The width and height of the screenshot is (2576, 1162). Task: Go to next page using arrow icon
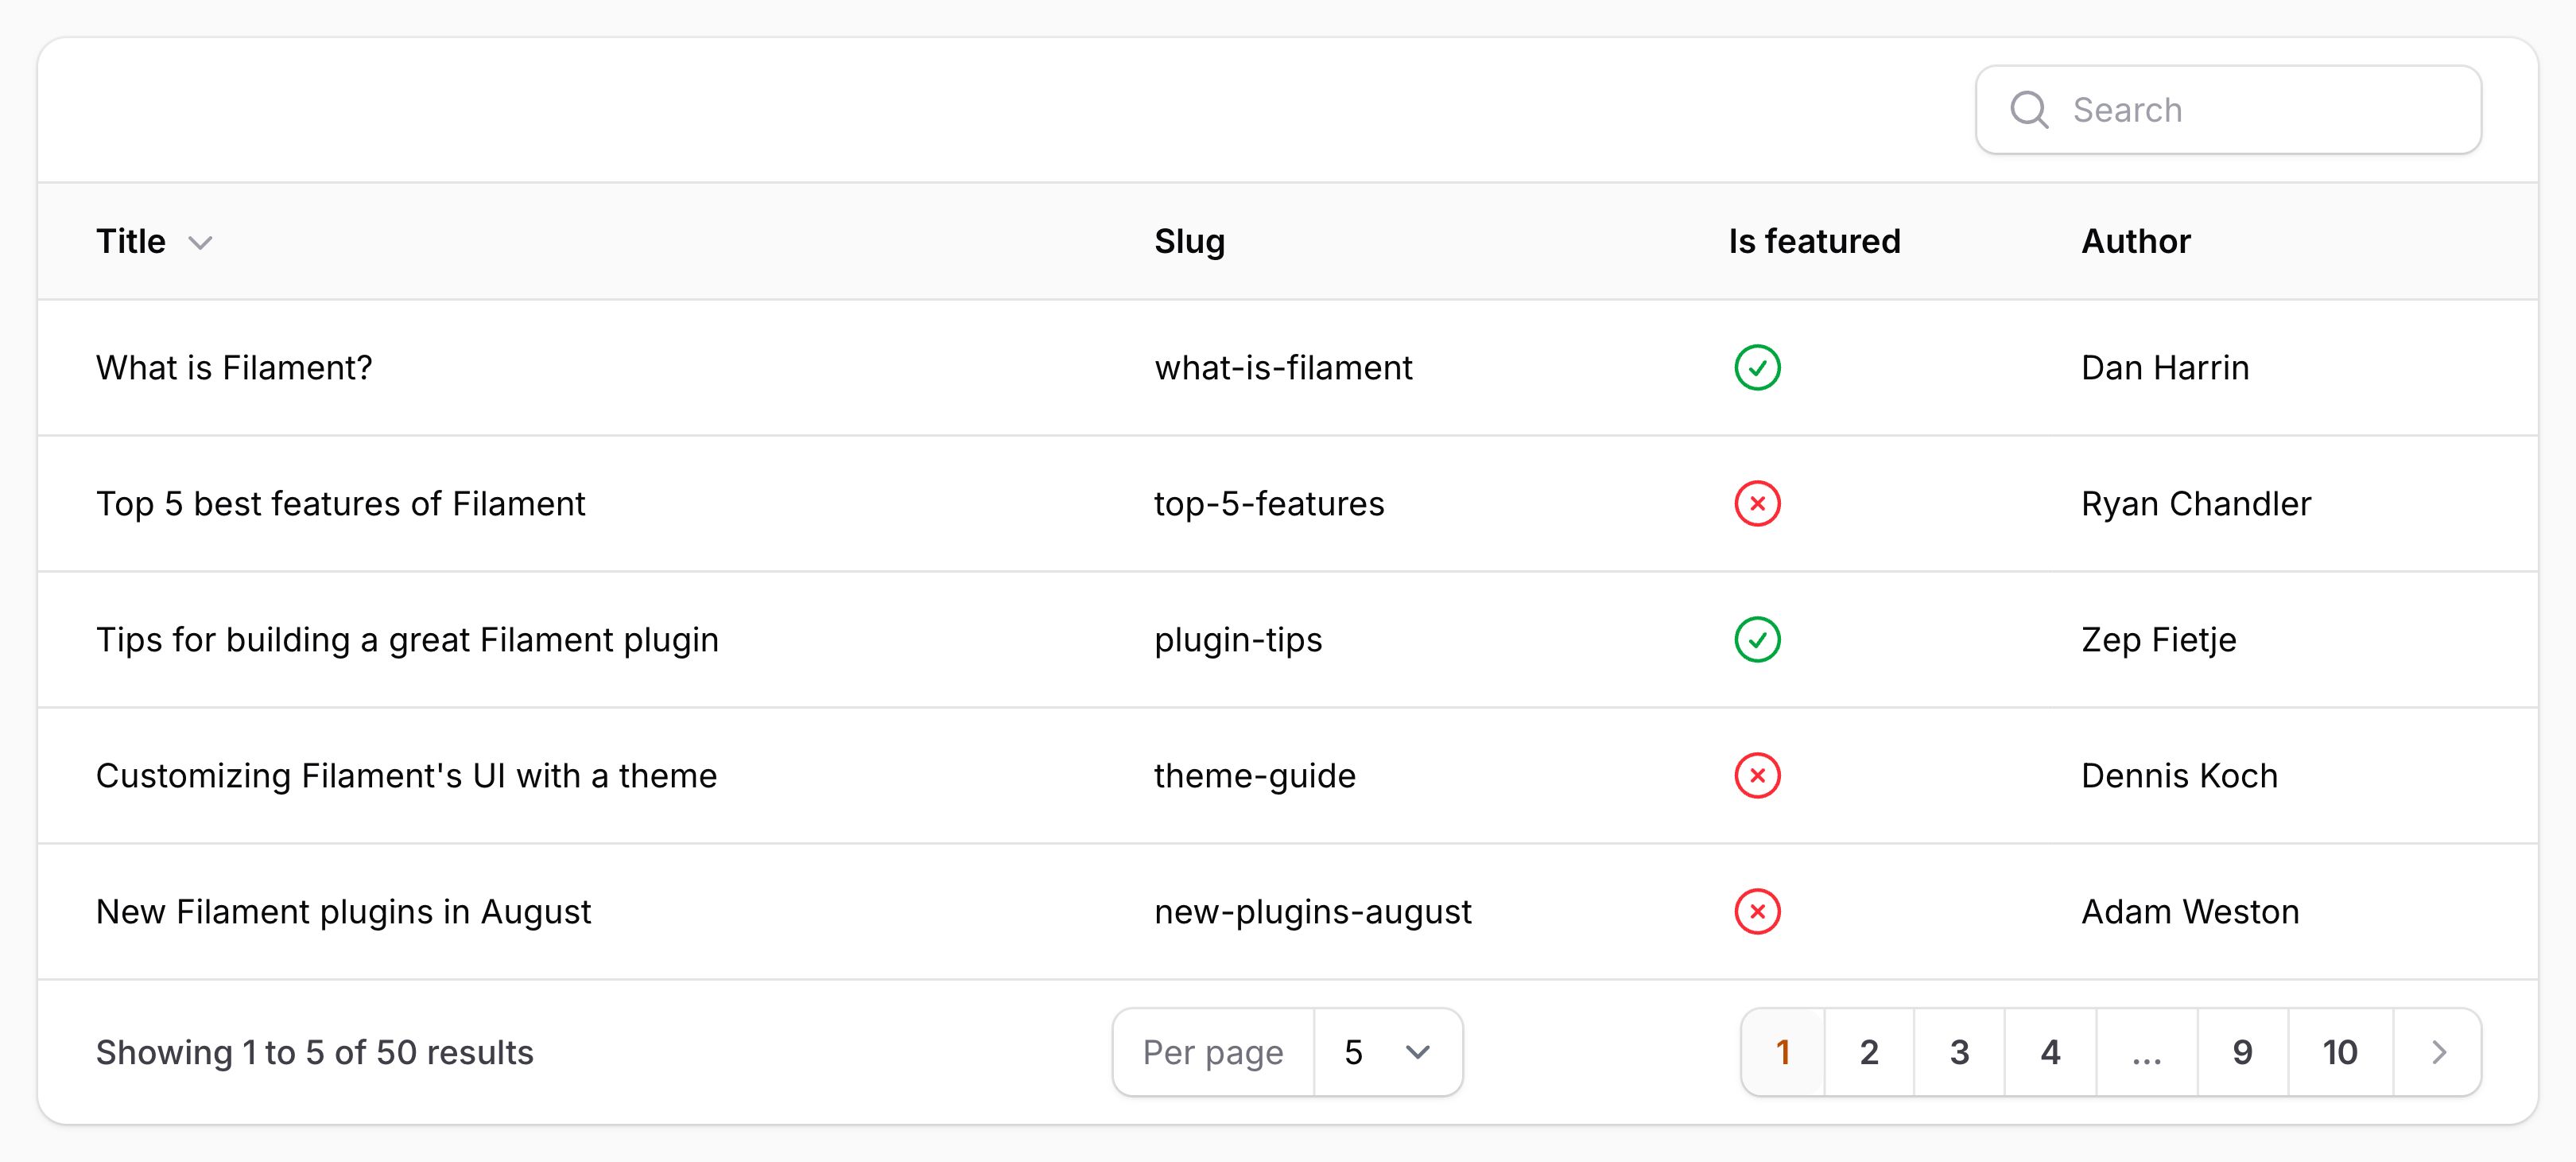(2438, 1052)
